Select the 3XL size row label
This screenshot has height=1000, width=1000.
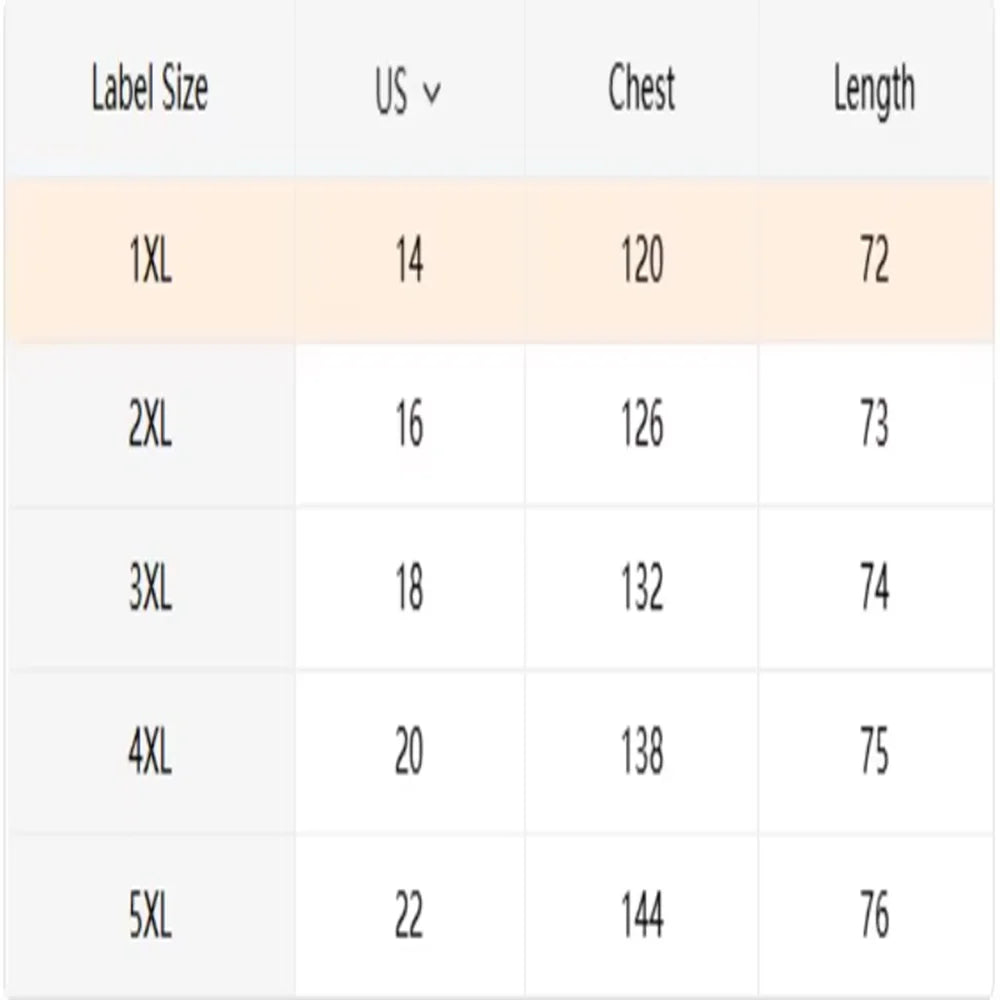click(150, 589)
